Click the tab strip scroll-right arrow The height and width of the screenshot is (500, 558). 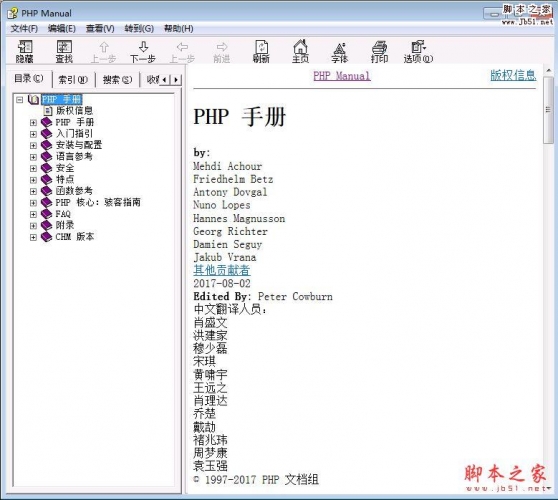pyautogui.click(x=176, y=80)
